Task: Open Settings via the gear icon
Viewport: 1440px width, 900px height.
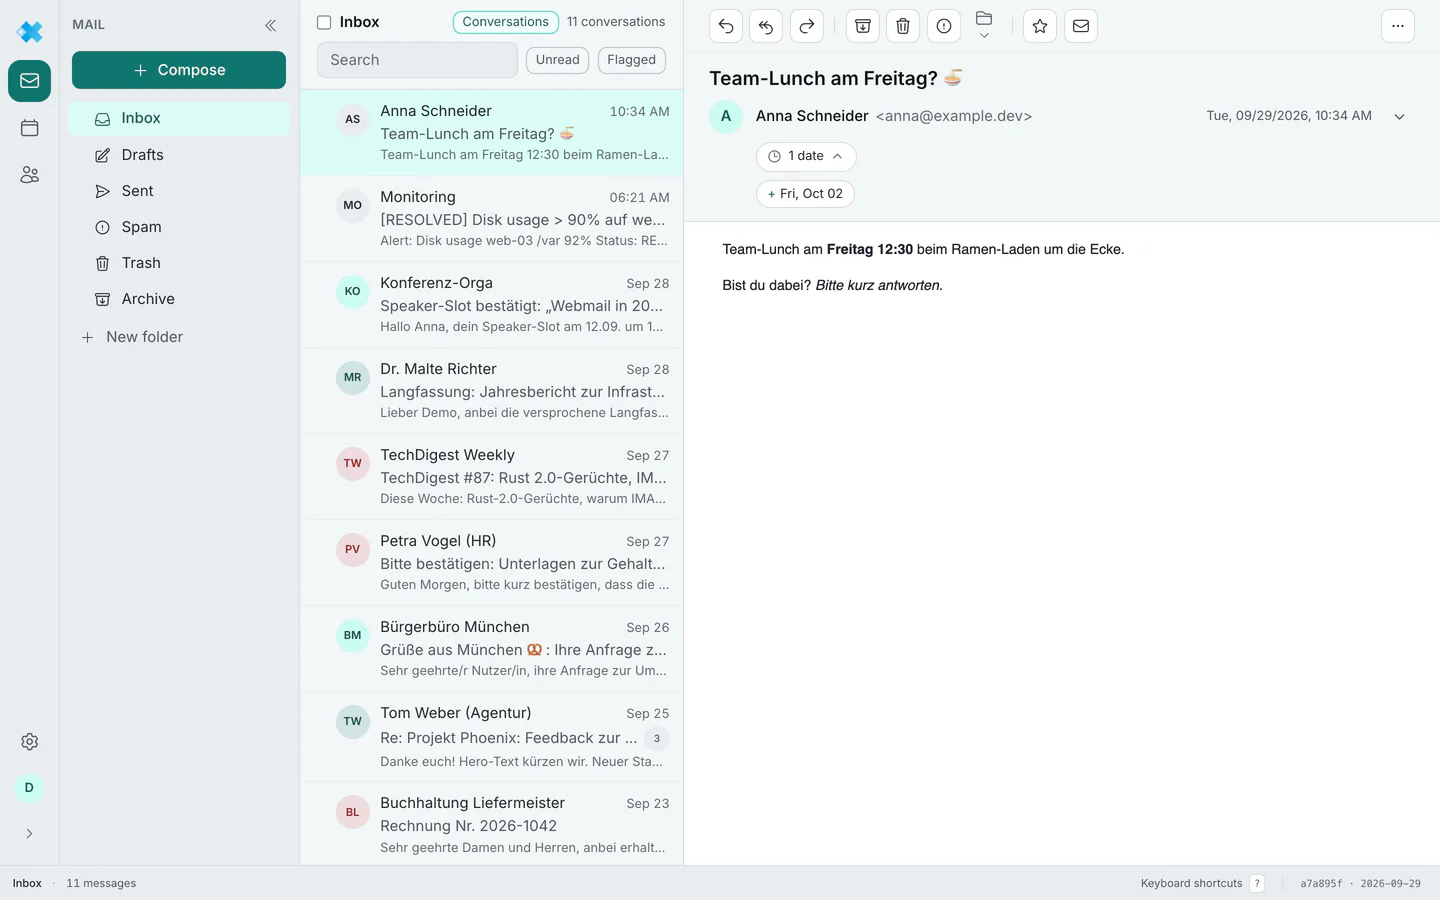Action: [x=30, y=742]
